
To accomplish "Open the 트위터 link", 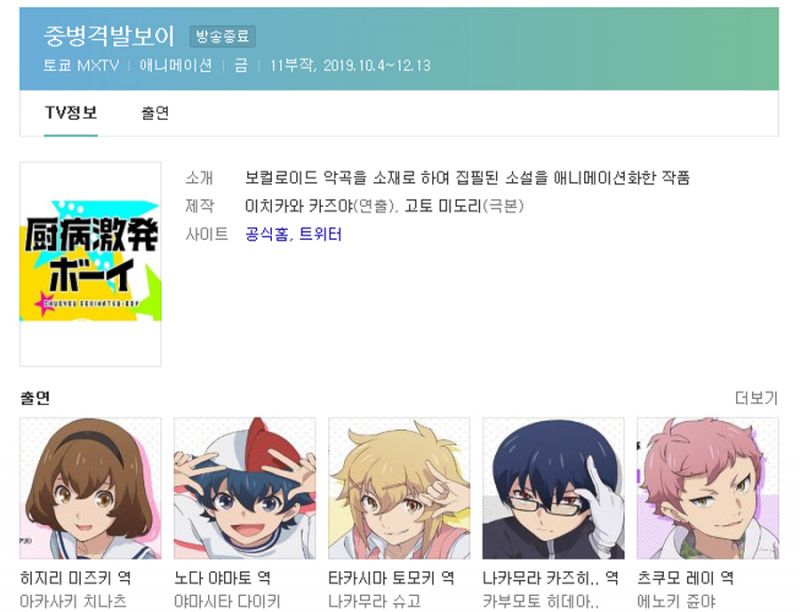I will 320,235.
